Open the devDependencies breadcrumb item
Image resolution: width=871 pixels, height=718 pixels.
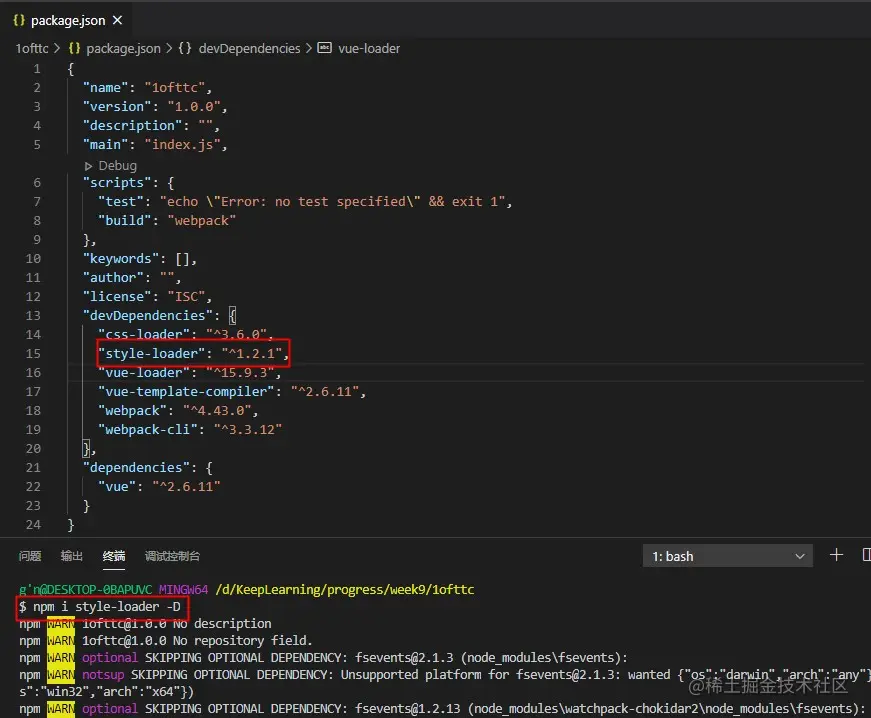[249, 49]
